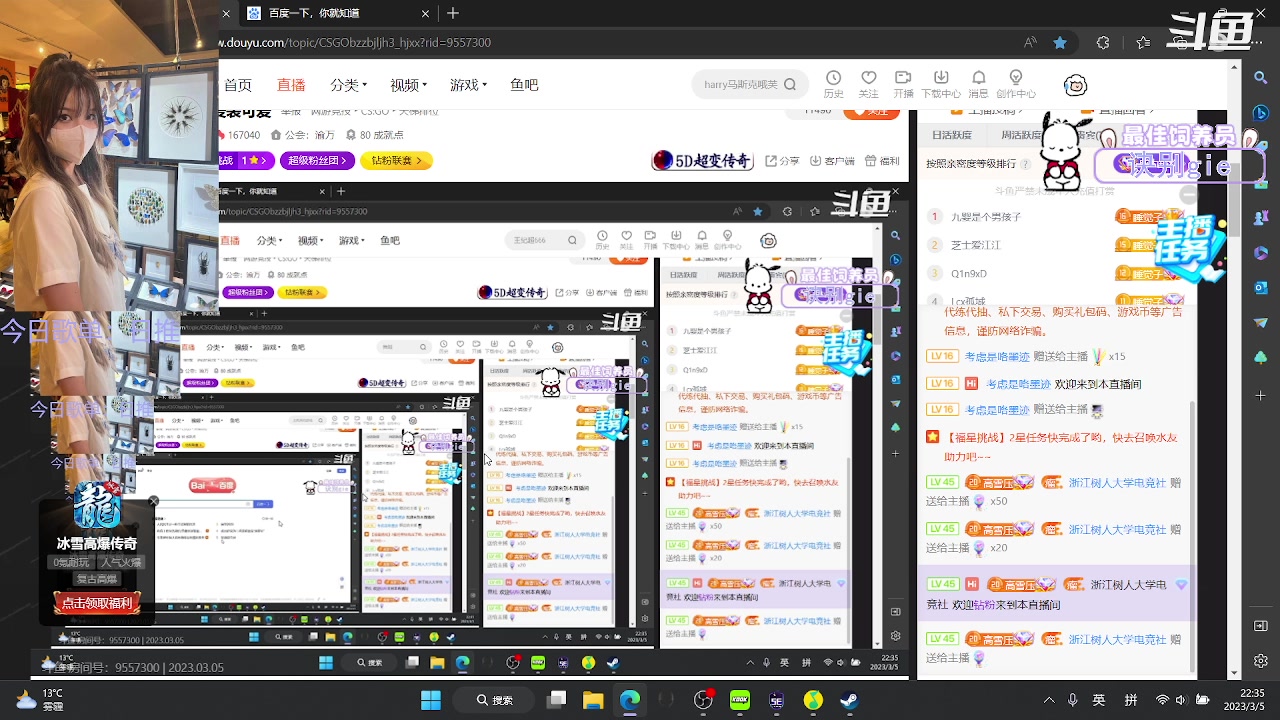
Task: Open 消息 bell notifications icon
Action: tap(978, 84)
